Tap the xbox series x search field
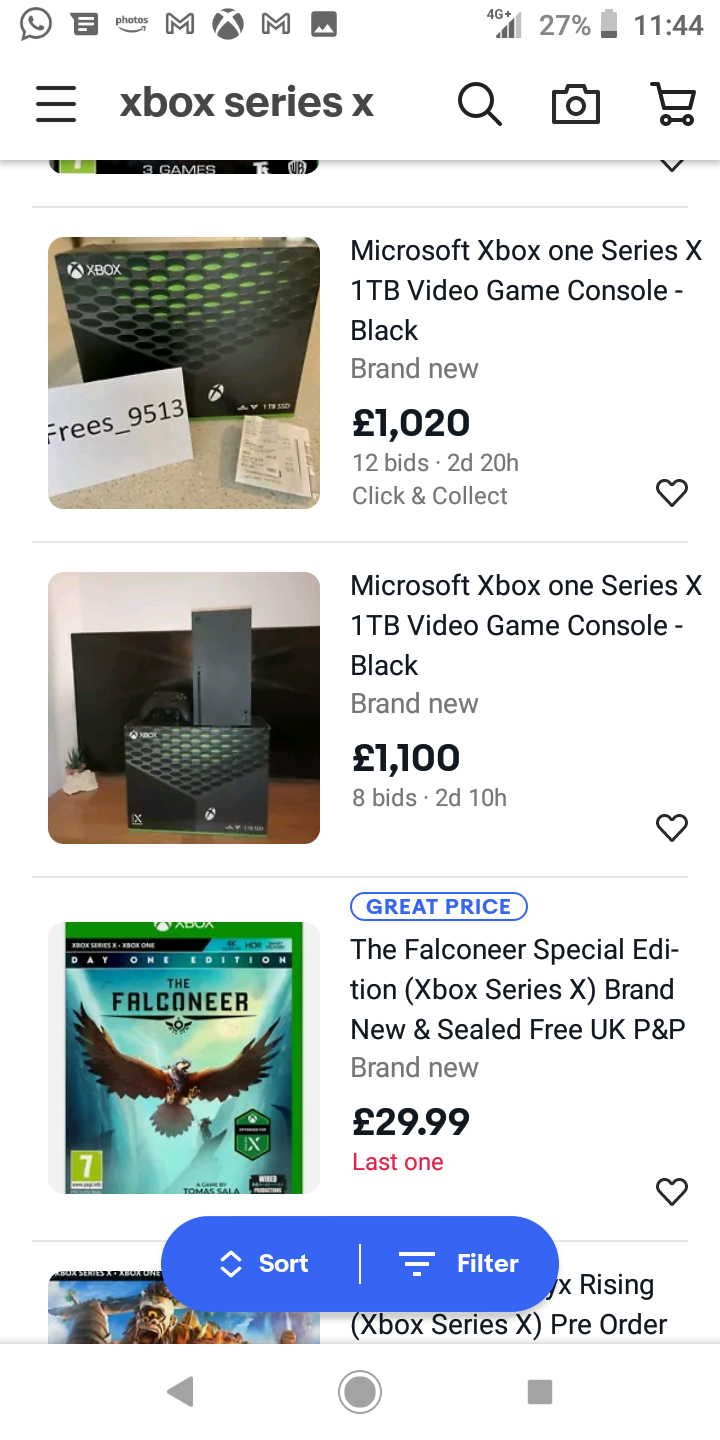 (246, 103)
